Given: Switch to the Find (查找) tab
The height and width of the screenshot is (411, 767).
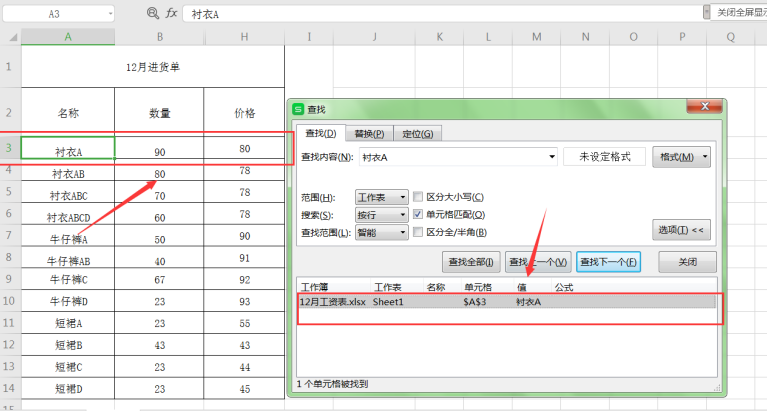Looking at the screenshot, I should click(321, 133).
